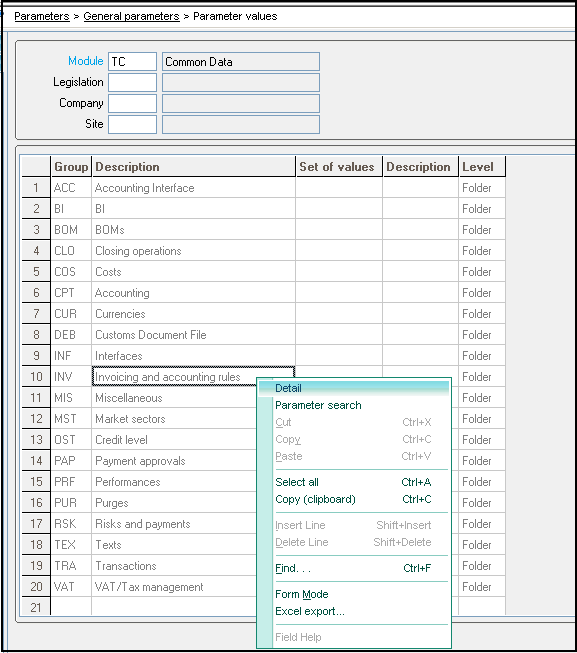Go to General parameters breadcrumb link

coord(131,16)
